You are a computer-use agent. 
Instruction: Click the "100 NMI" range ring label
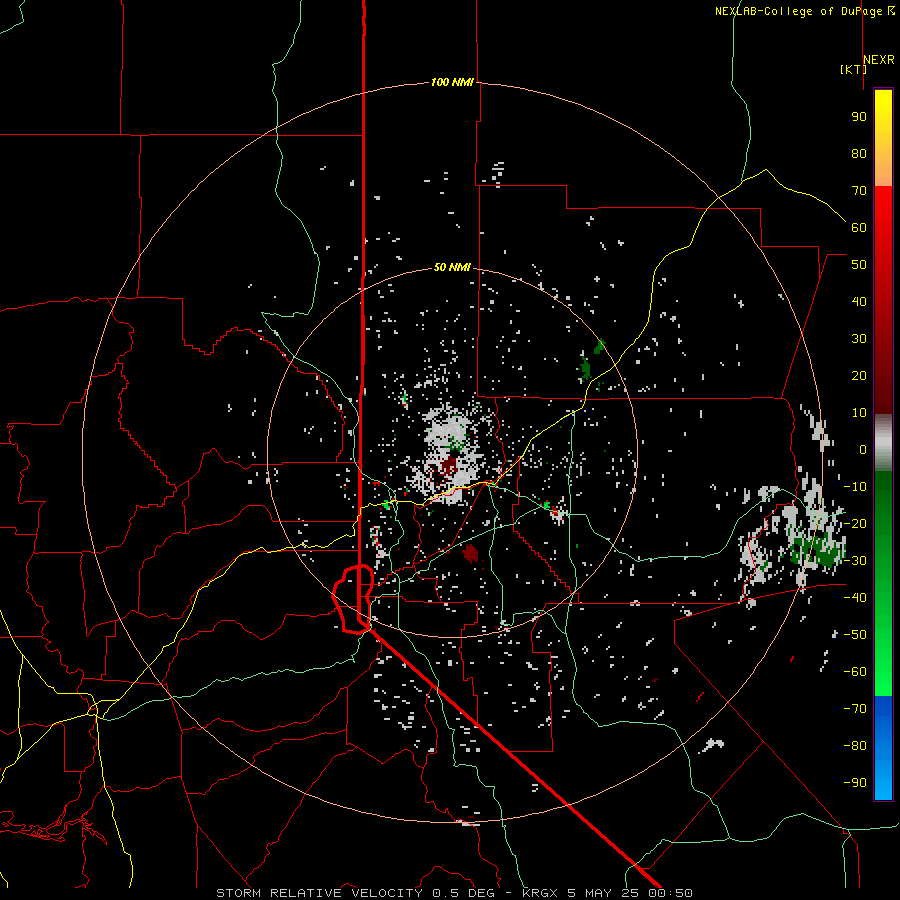tap(452, 83)
